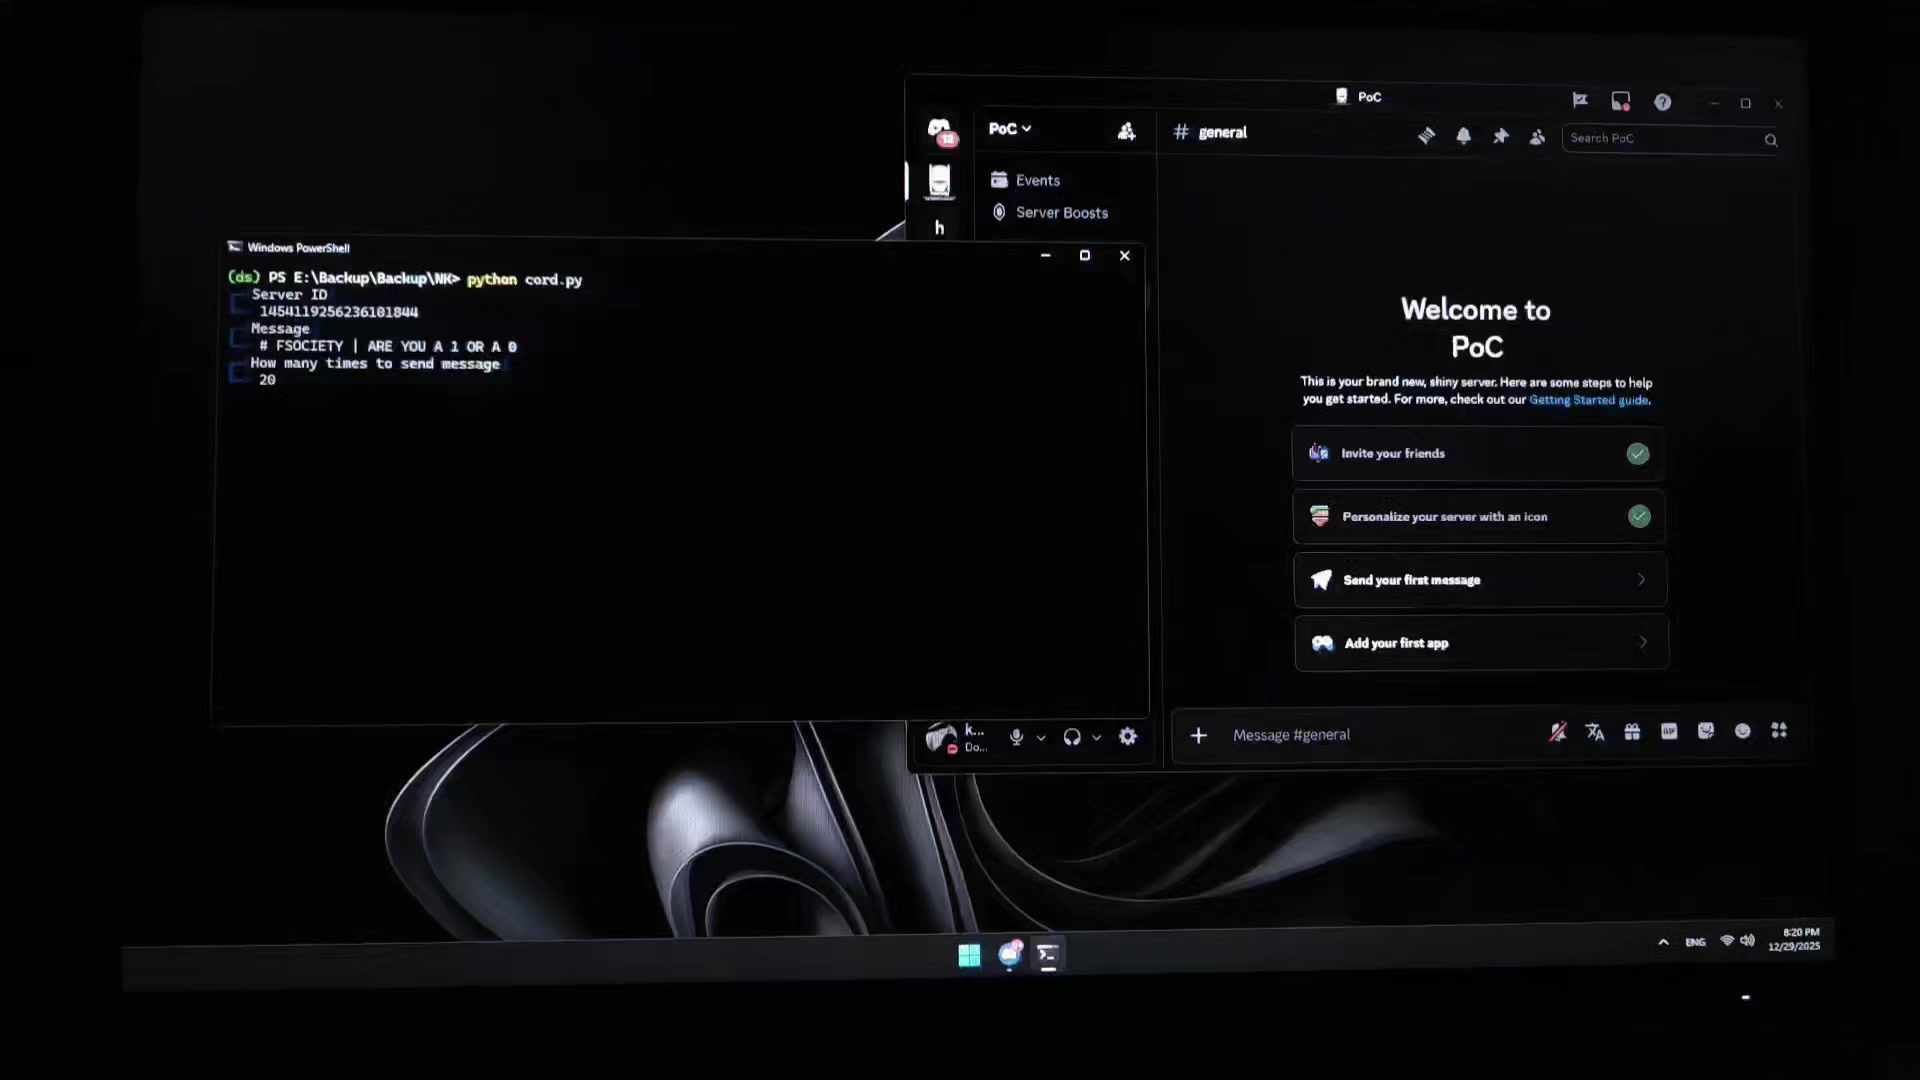
Task: Expand the 'Send your first message' card arrow
Action: coord(1641,580)
